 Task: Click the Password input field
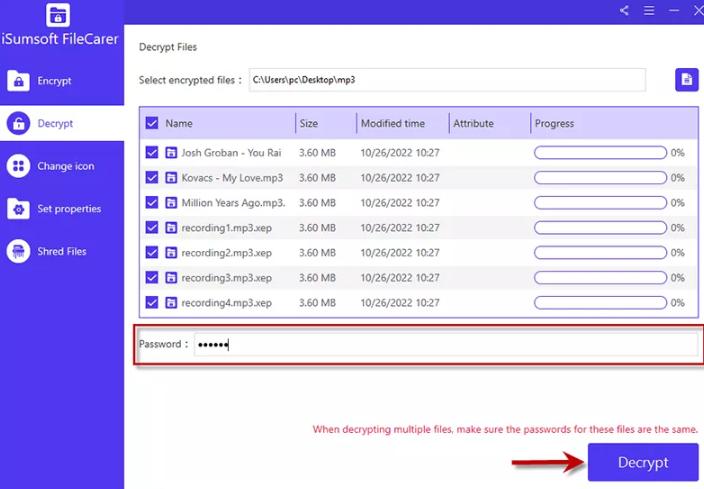pyautogui.click(x=445, y=344)
